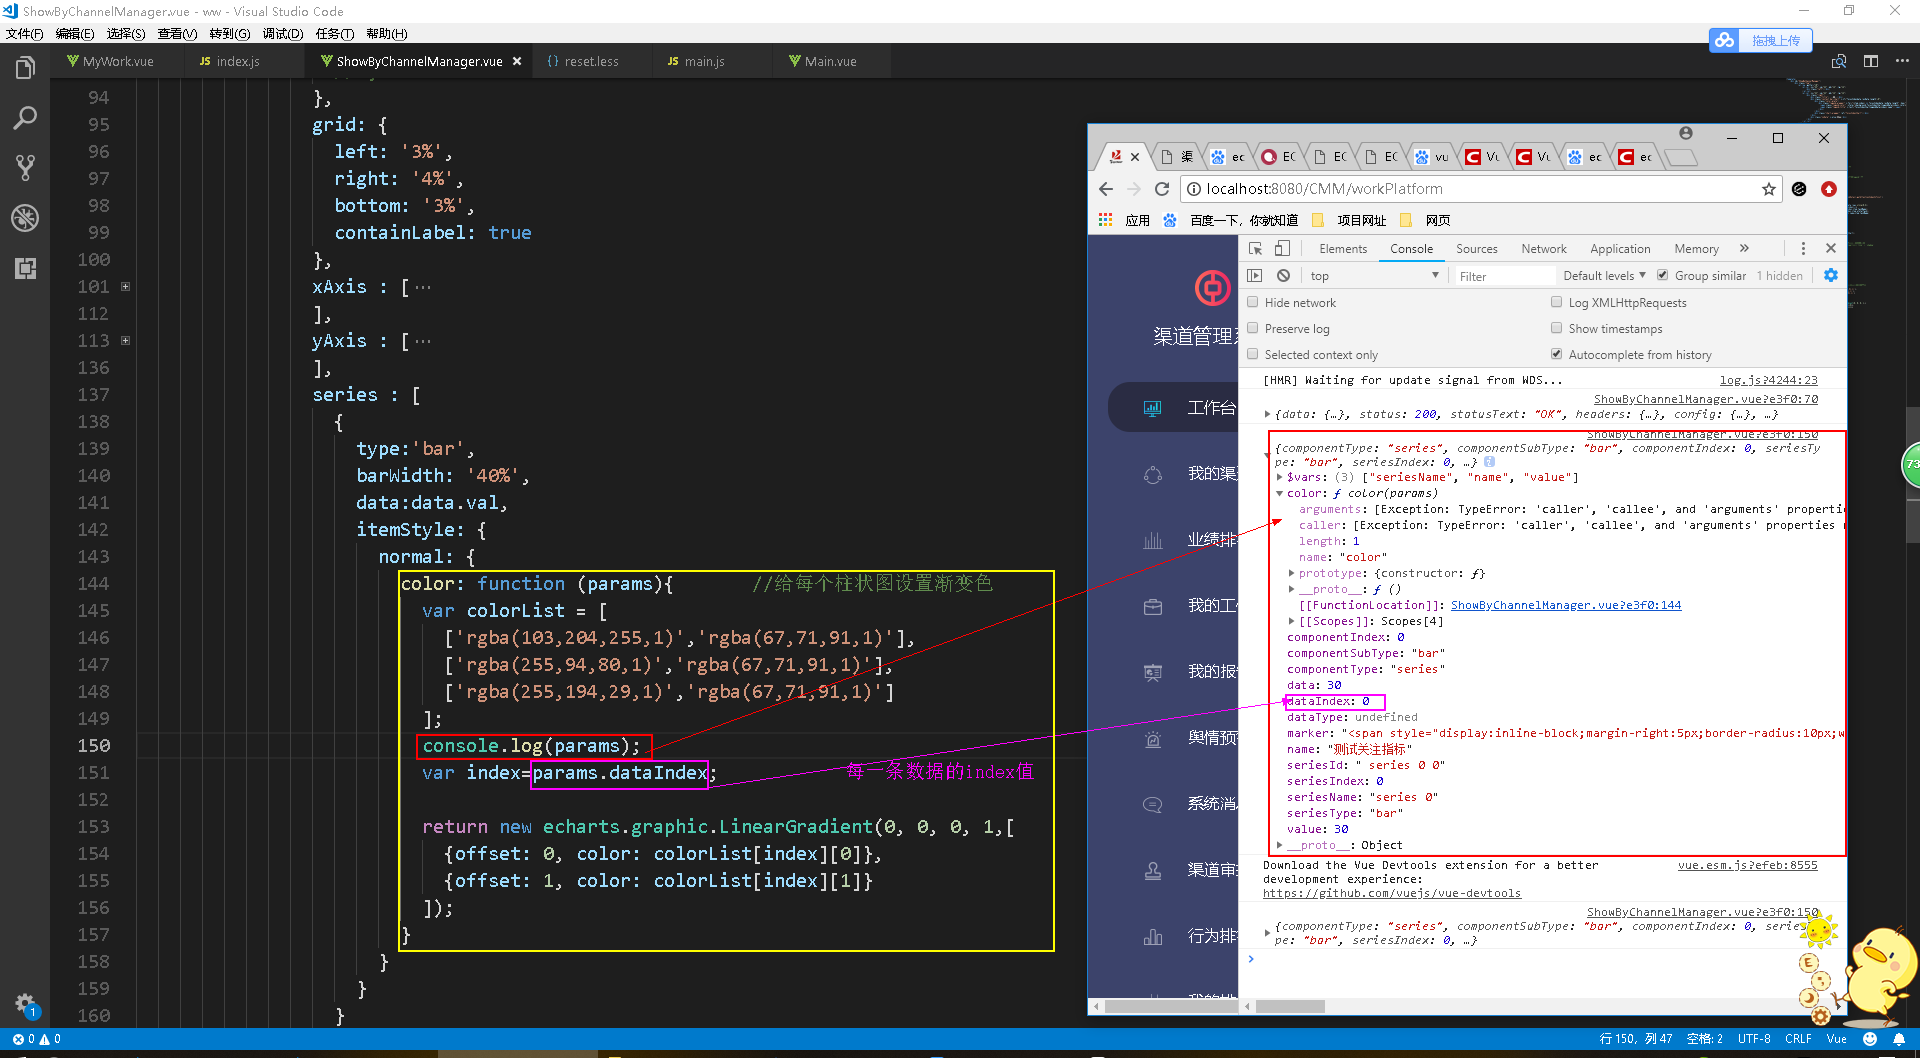Click the open changes icon in editor title bar

point(1839,61)
